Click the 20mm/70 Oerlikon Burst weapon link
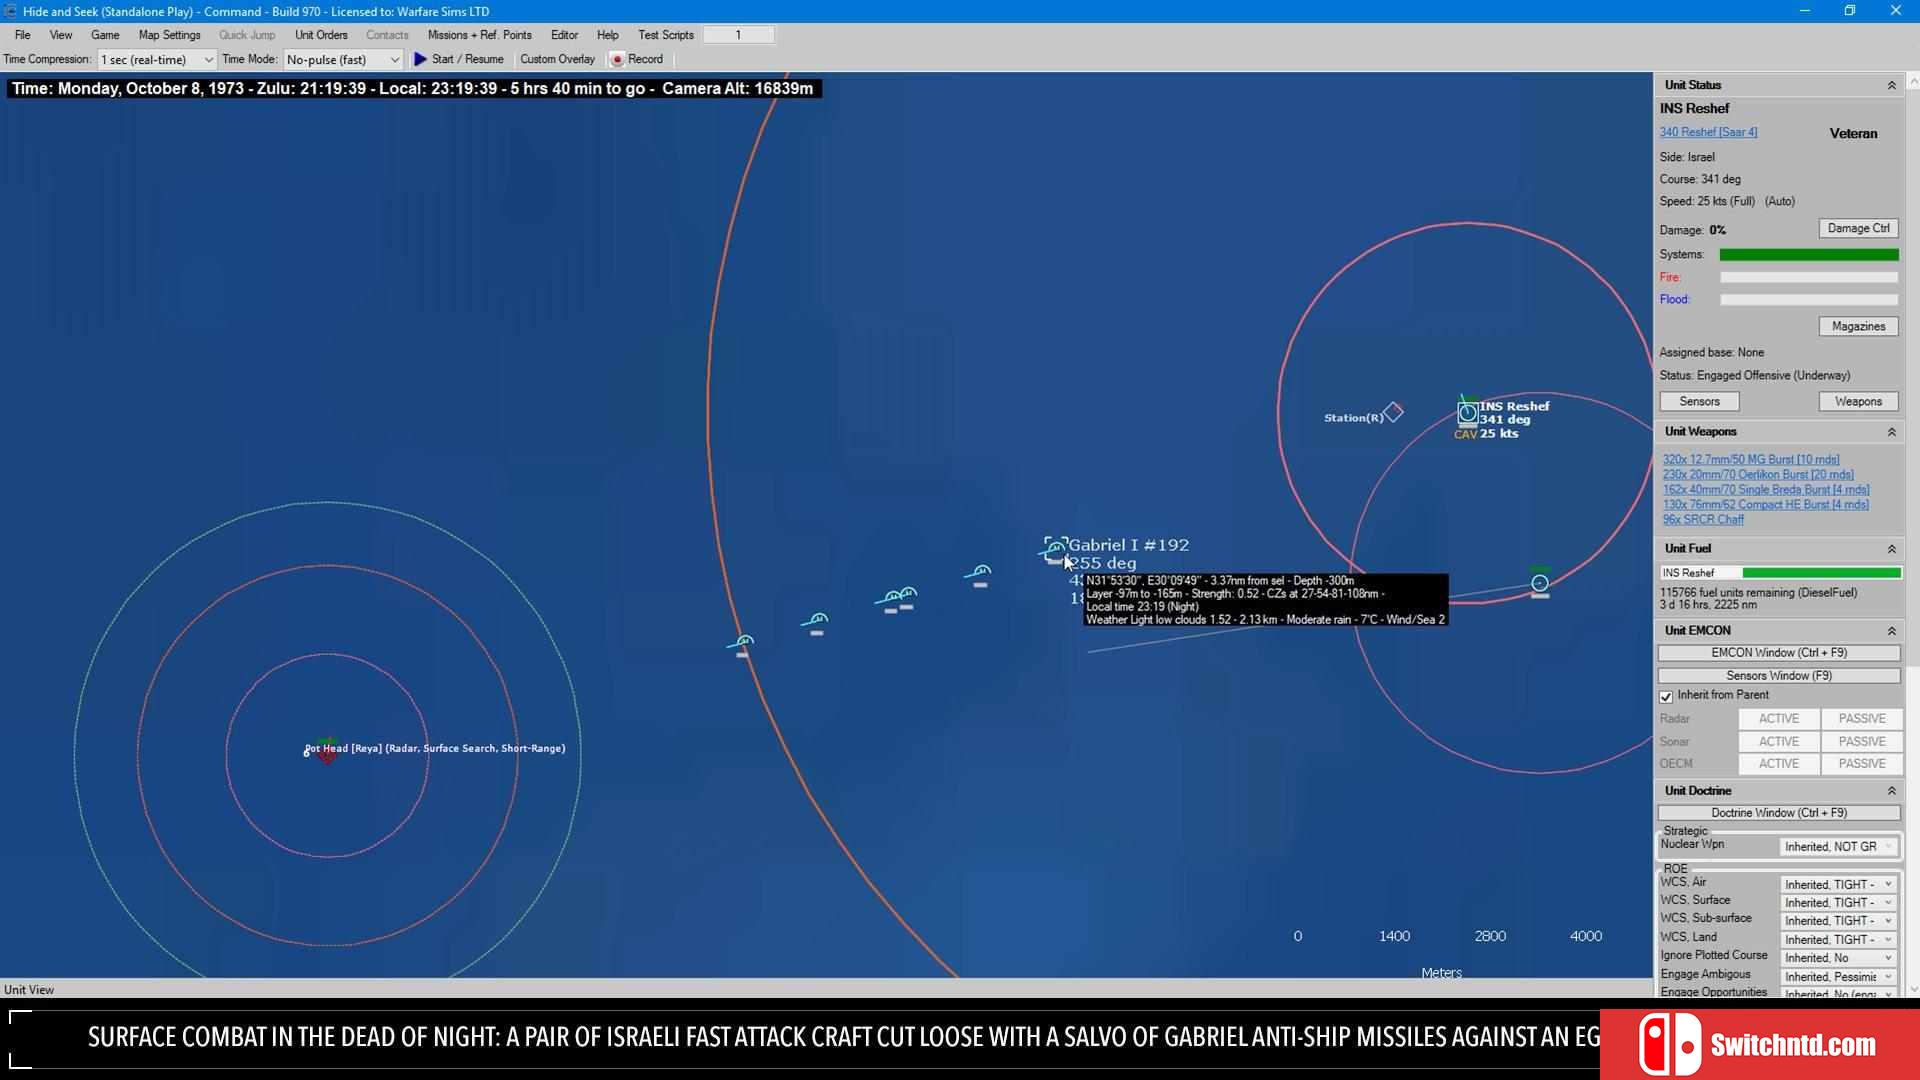Viewport: 1920px width, 1080px height. coord(1758,475)
